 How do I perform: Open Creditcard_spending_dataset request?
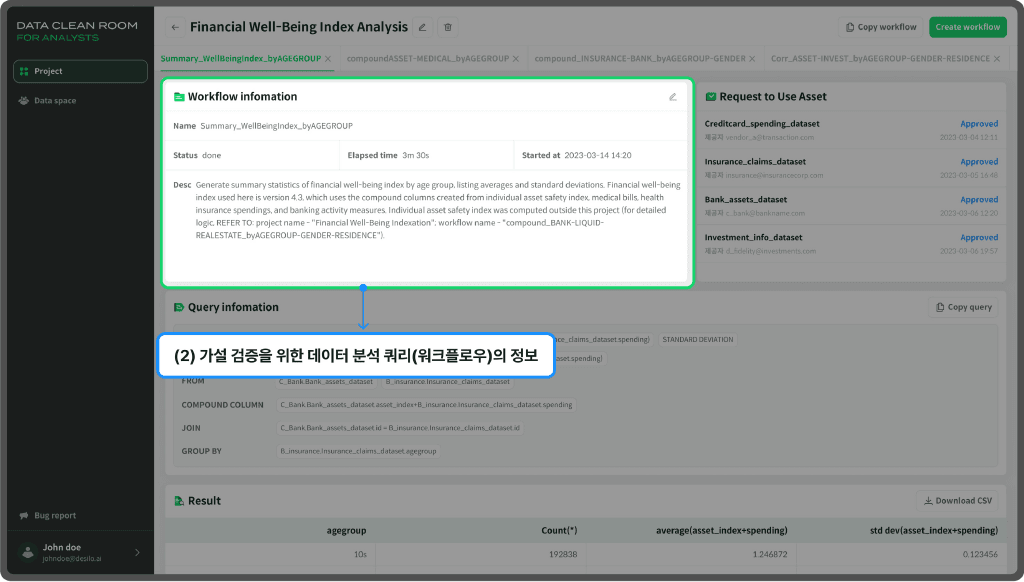[x=851, y=130]
